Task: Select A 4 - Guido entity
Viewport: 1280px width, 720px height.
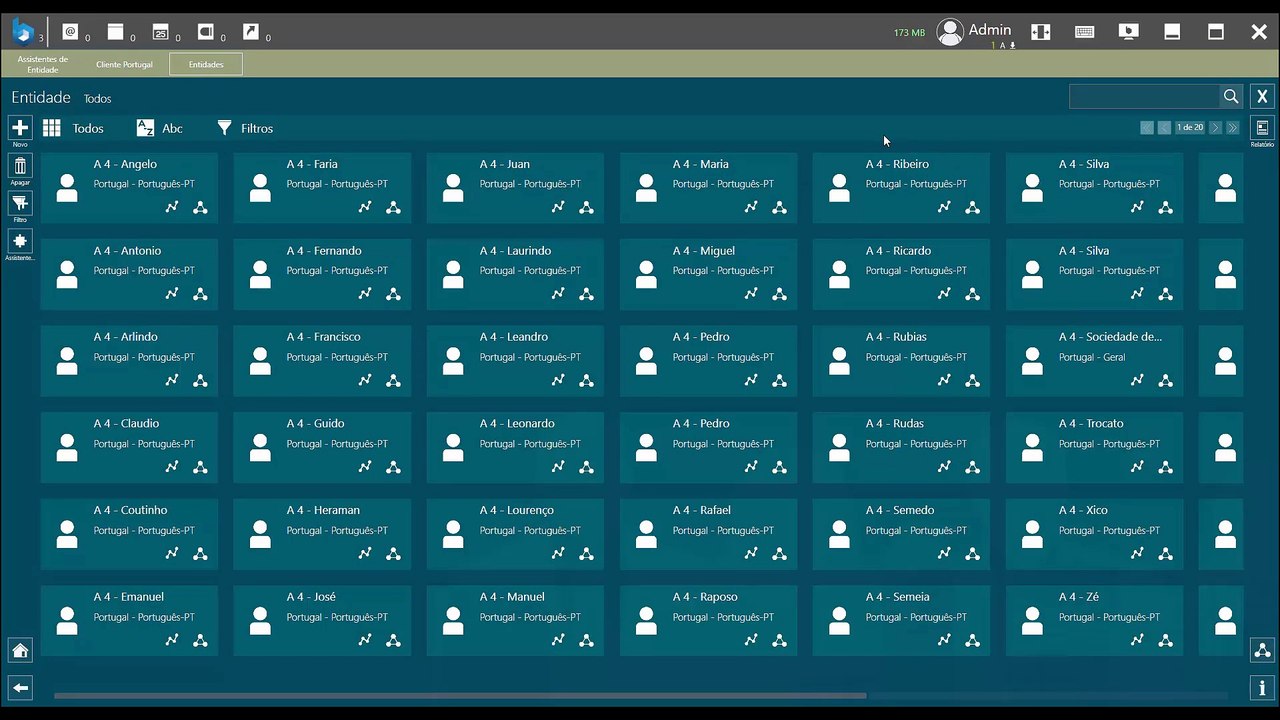Action: (322, 447)
